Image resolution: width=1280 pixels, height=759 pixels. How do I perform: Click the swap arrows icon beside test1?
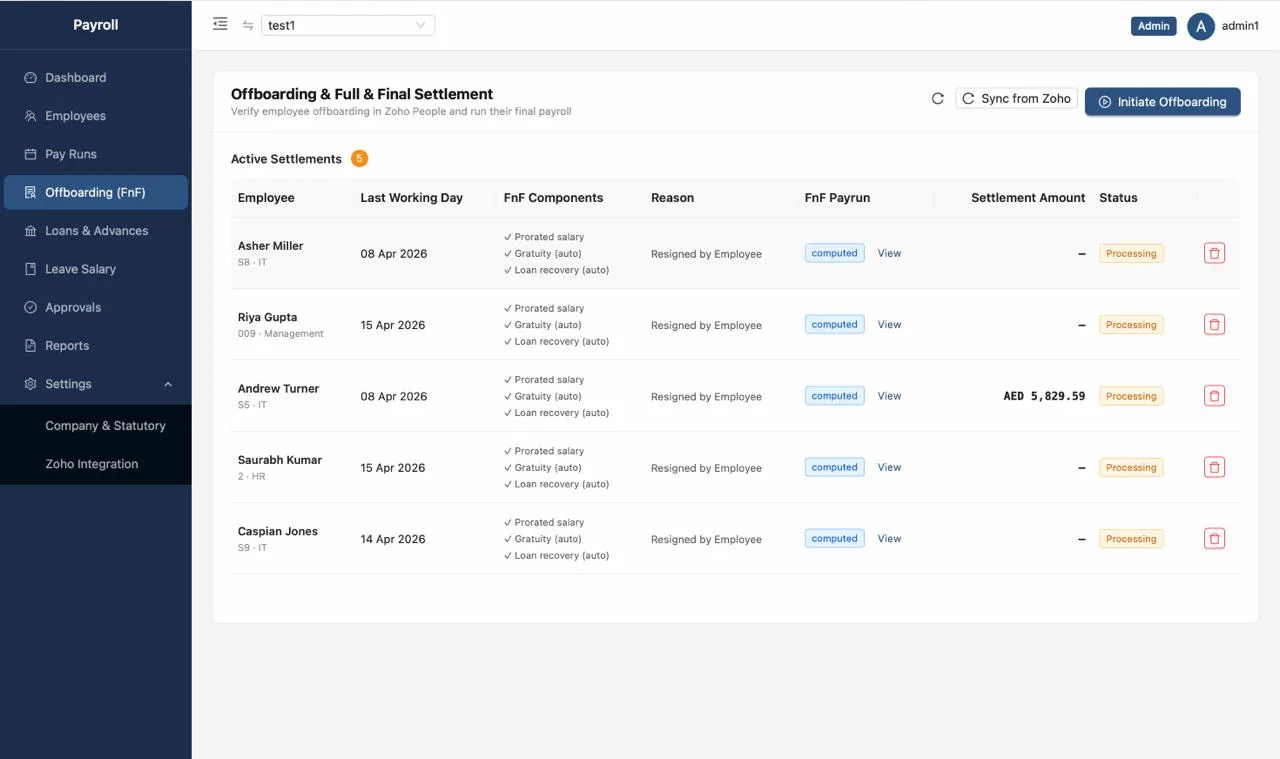248,25
